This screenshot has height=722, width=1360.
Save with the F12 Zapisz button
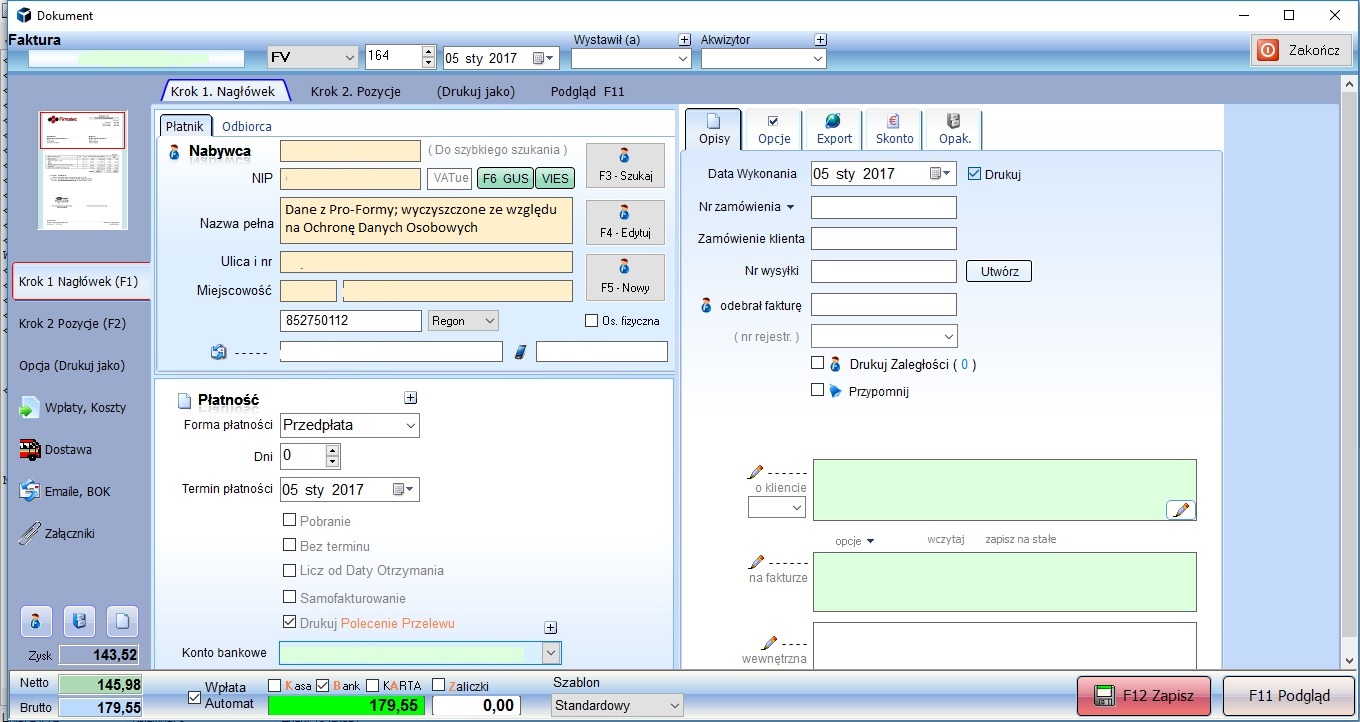pos(1143,696)
